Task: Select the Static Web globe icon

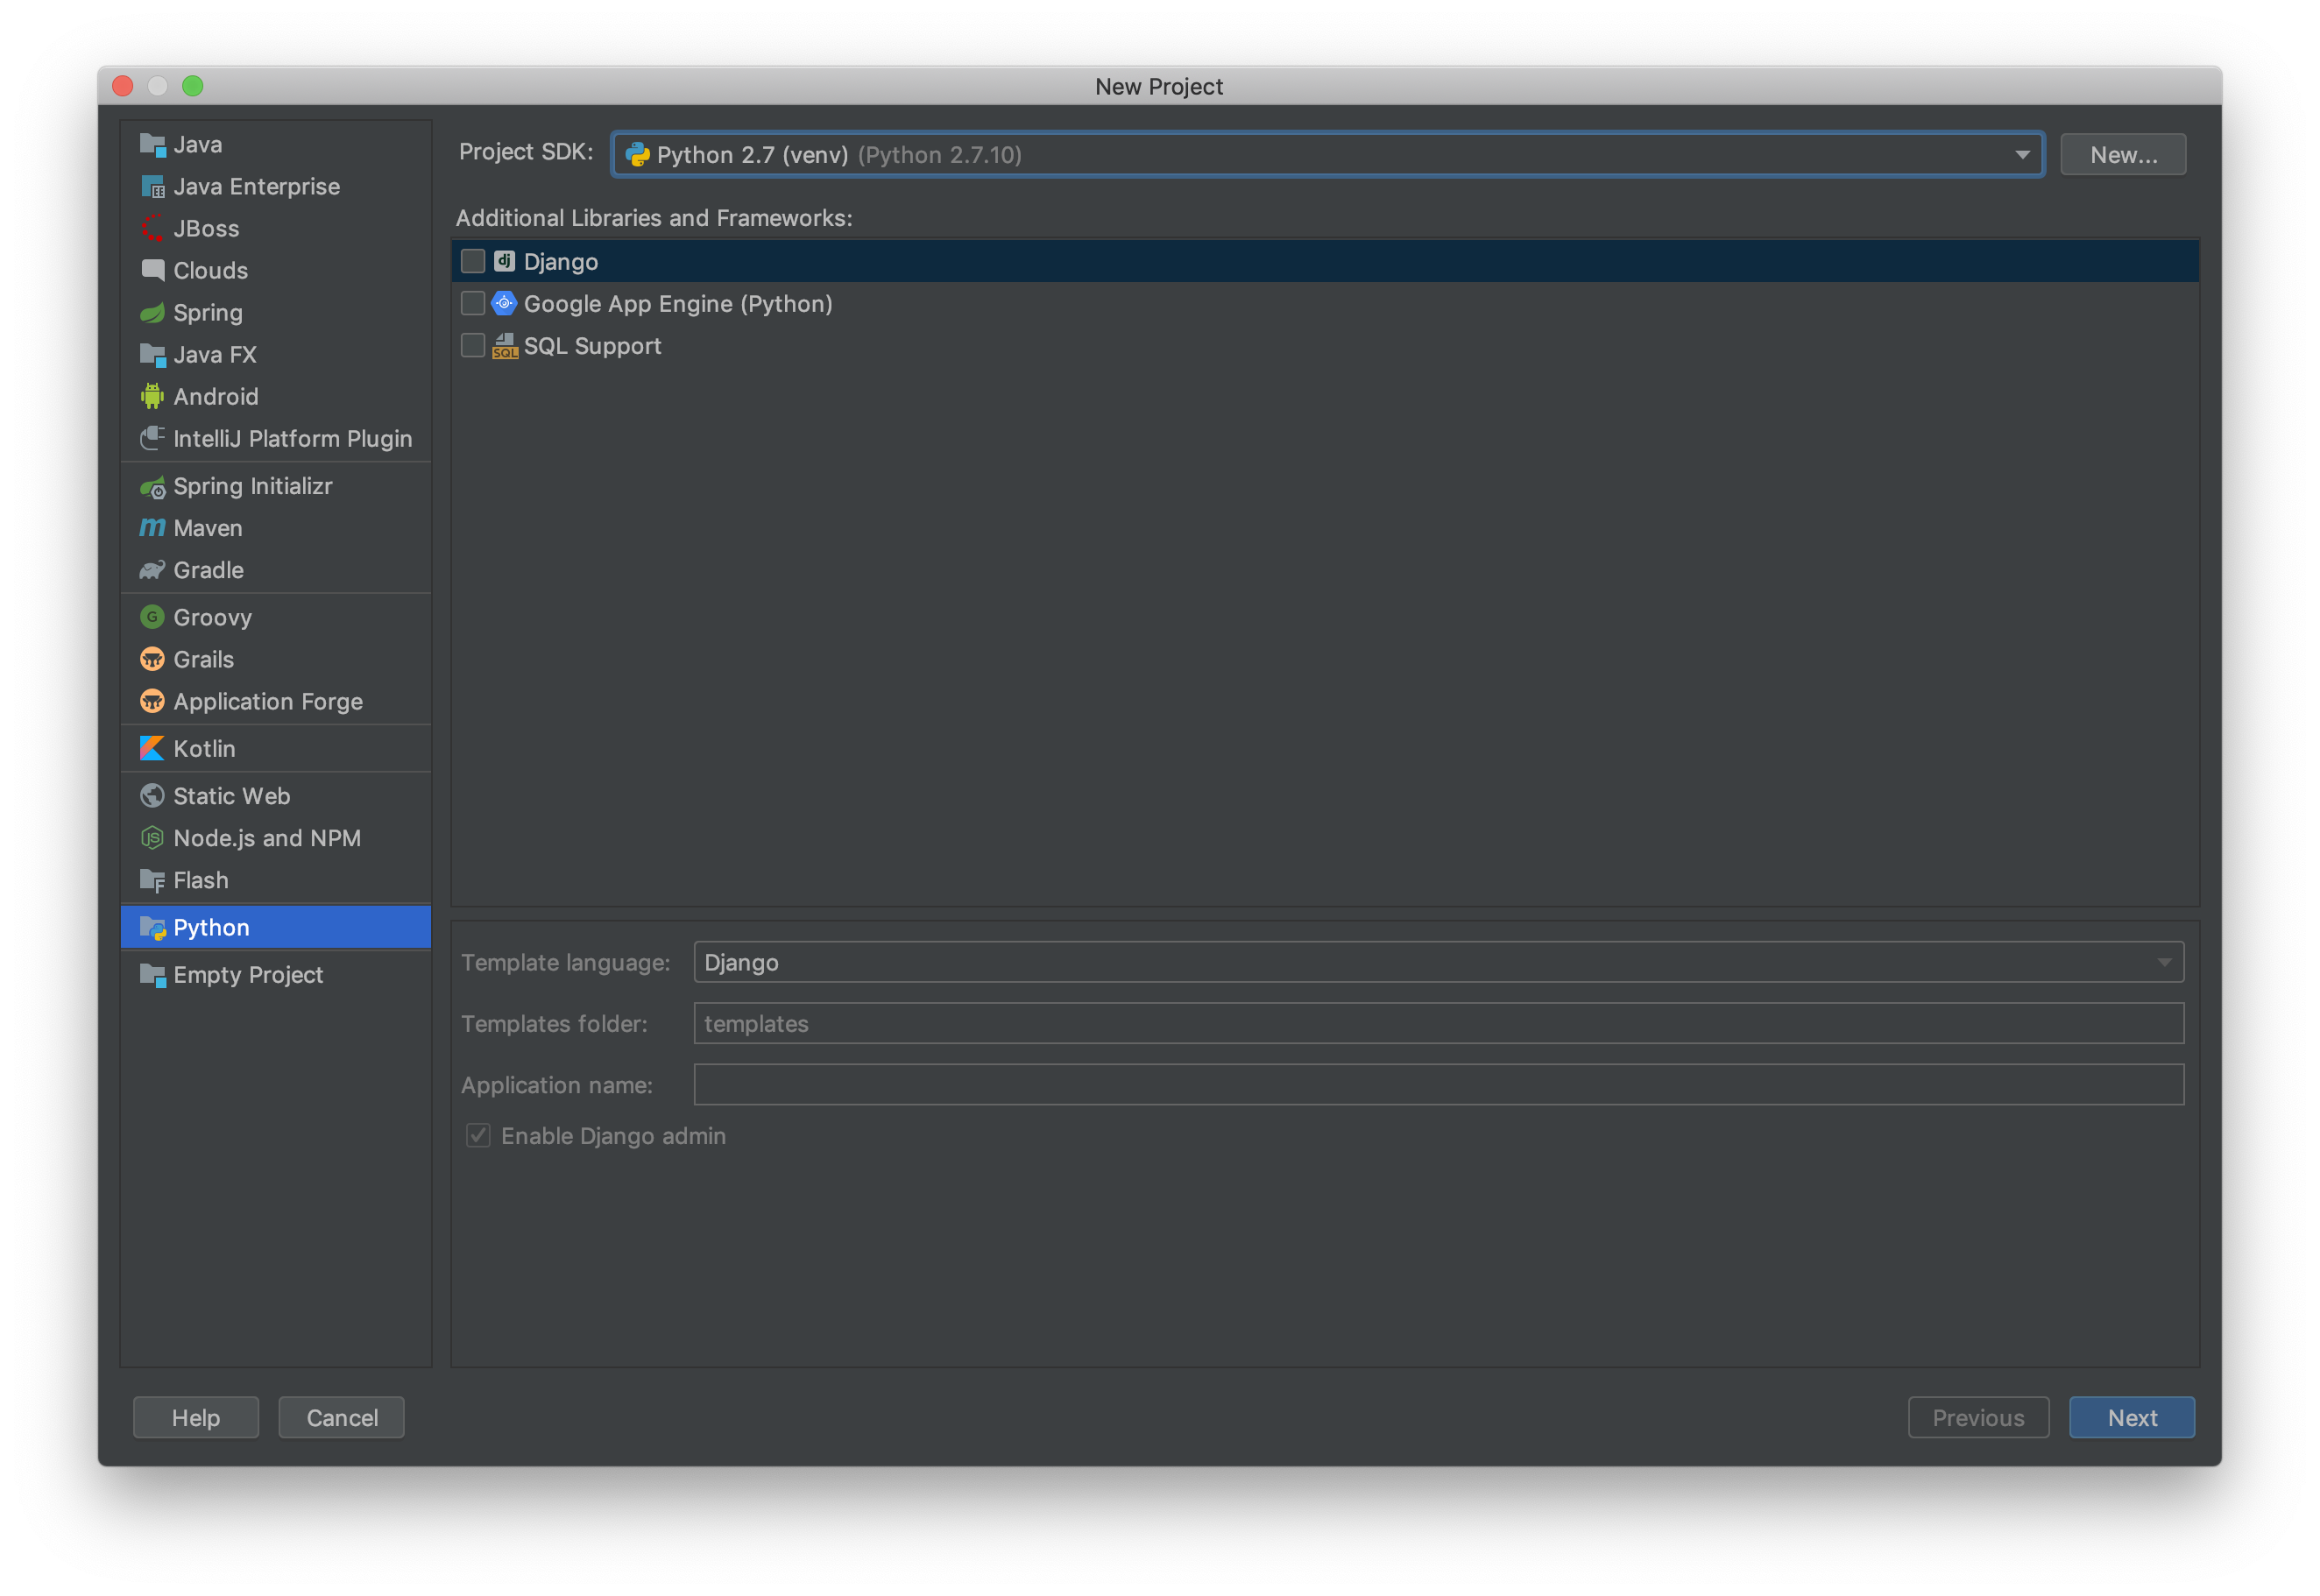Action: click(152, 796)
